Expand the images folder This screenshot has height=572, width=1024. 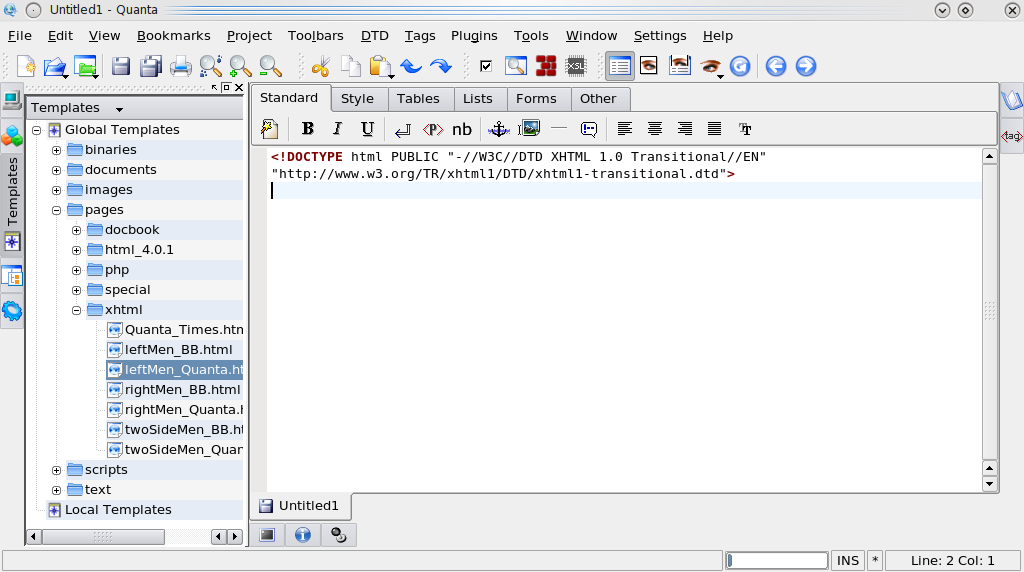[x=57, y=191]
